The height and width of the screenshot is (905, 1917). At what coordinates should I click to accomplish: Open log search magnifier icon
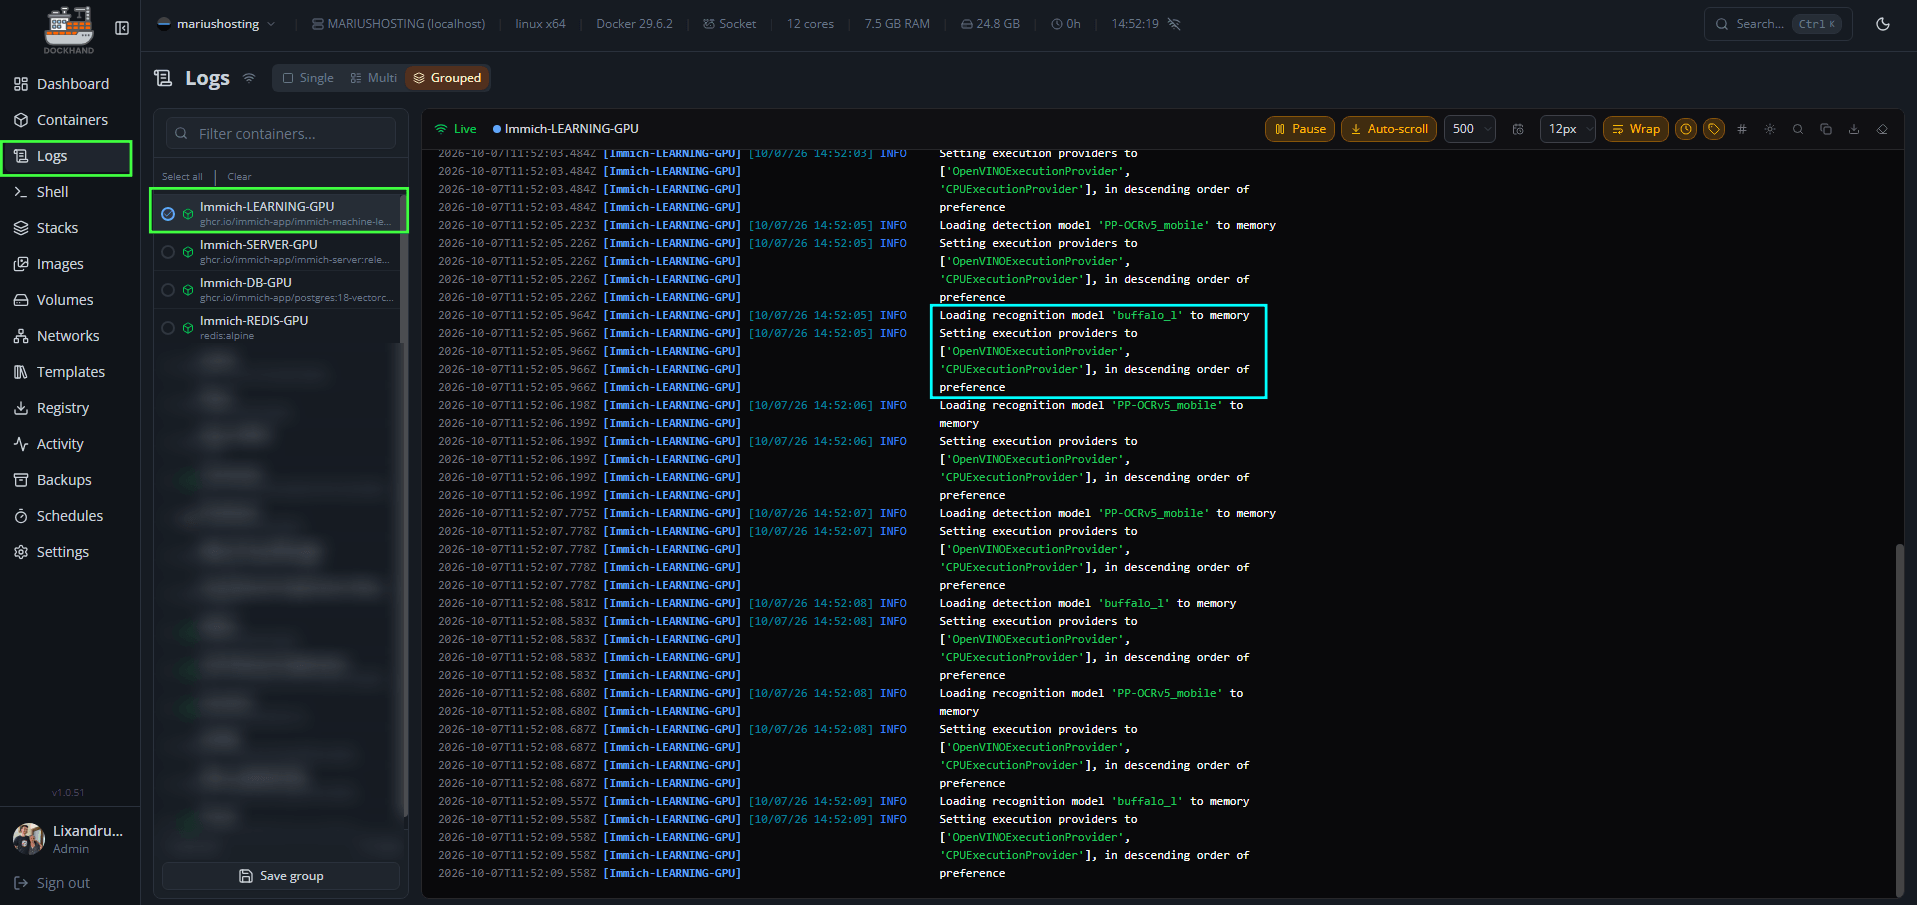coord(1798,129)
